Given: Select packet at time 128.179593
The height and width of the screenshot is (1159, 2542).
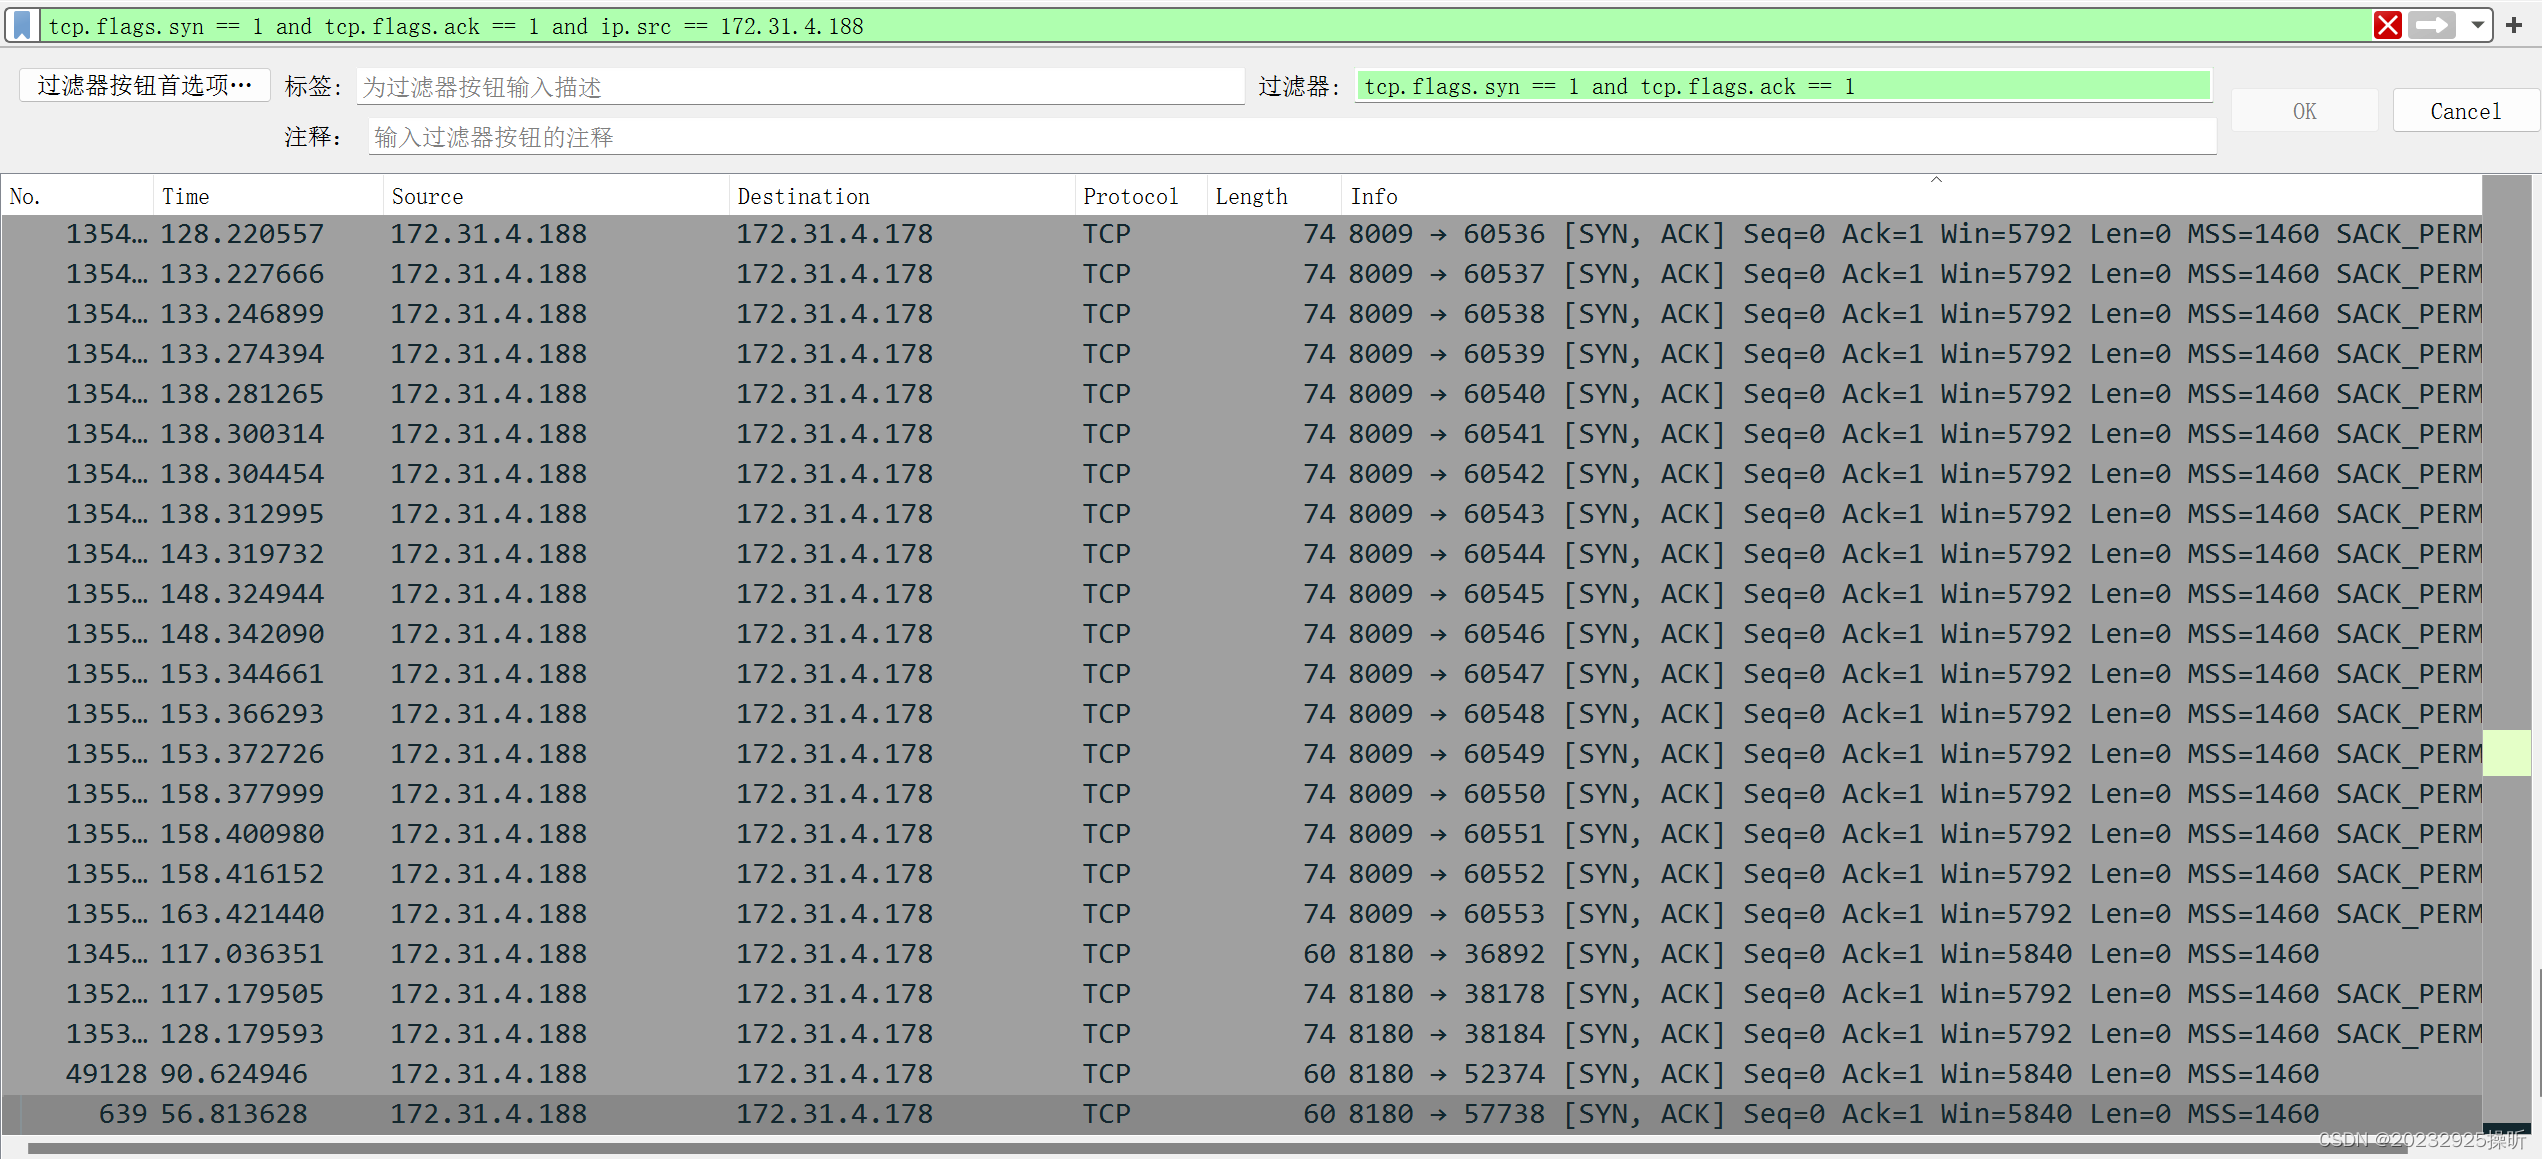Looking at the screenshot, I should (1241, 1034).
